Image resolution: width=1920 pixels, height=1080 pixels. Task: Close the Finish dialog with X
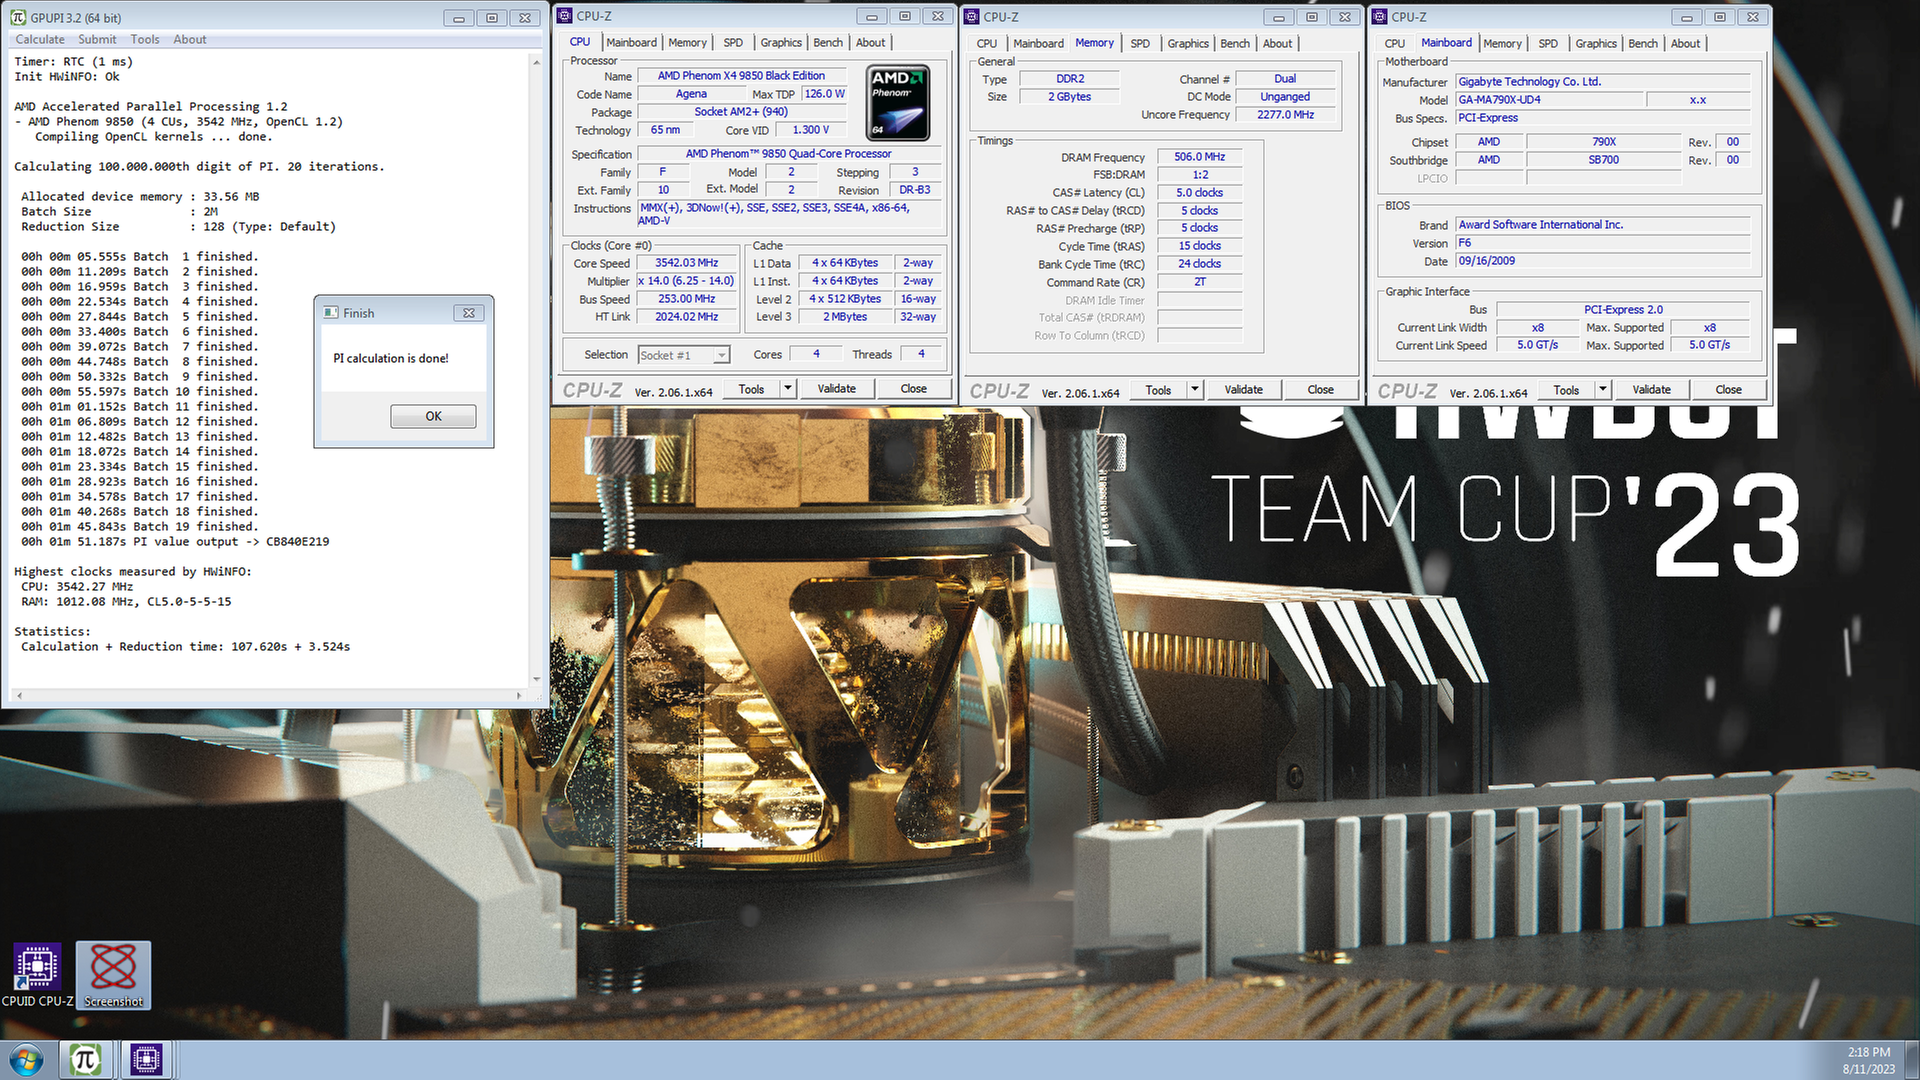(x=468, y=313)
